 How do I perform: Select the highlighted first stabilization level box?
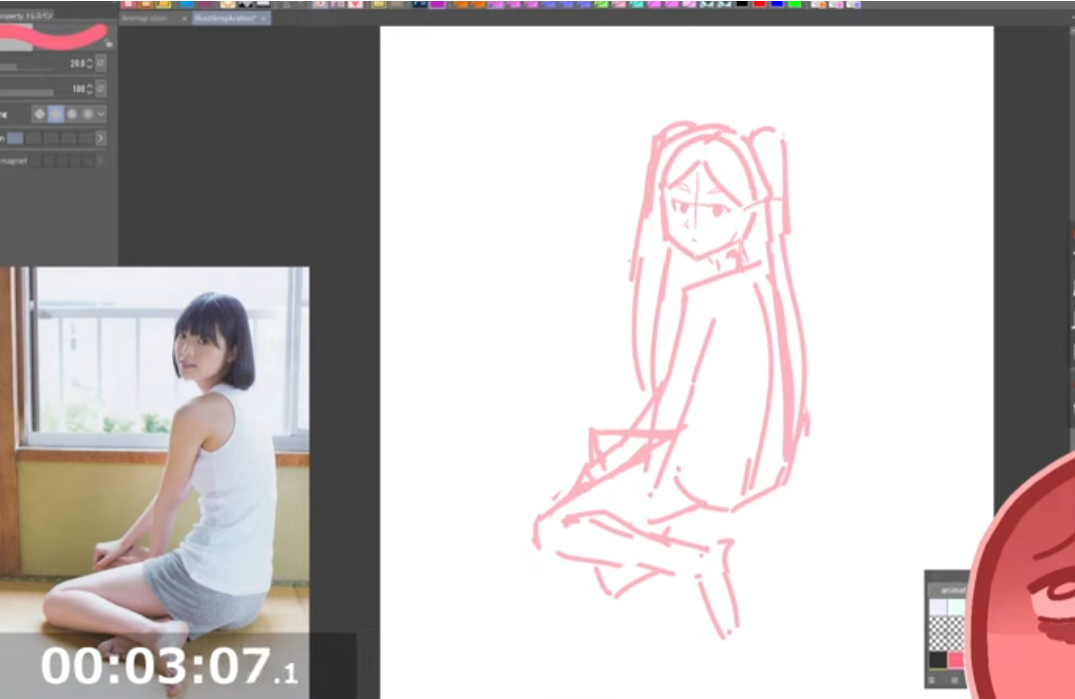[x=15, y=138]
